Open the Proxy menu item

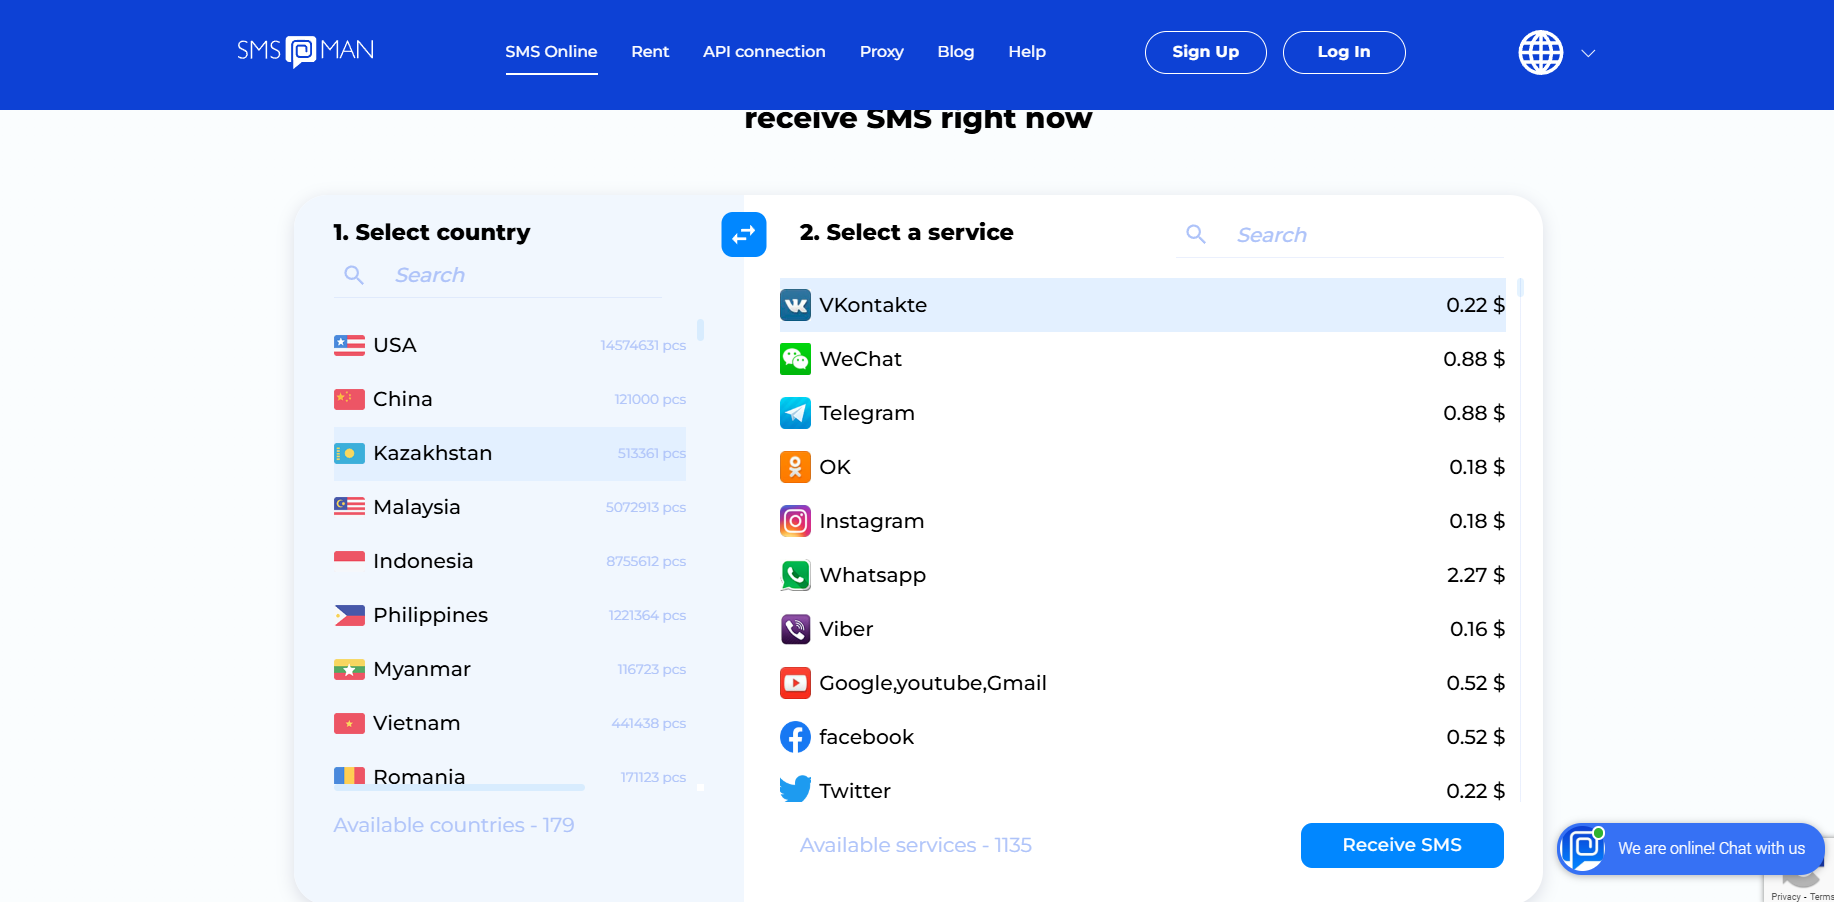881,51
